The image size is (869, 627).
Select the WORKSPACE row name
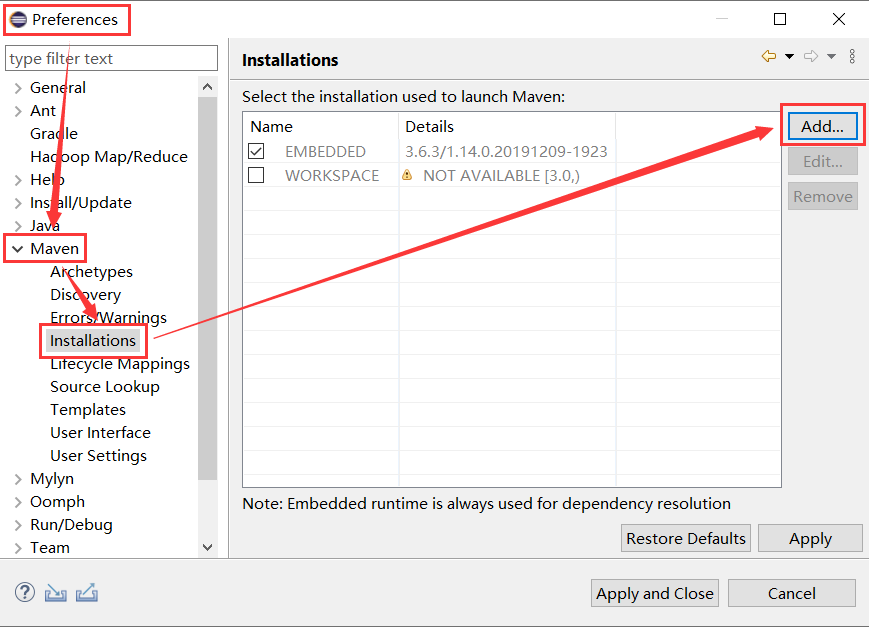tap(332, 176)
